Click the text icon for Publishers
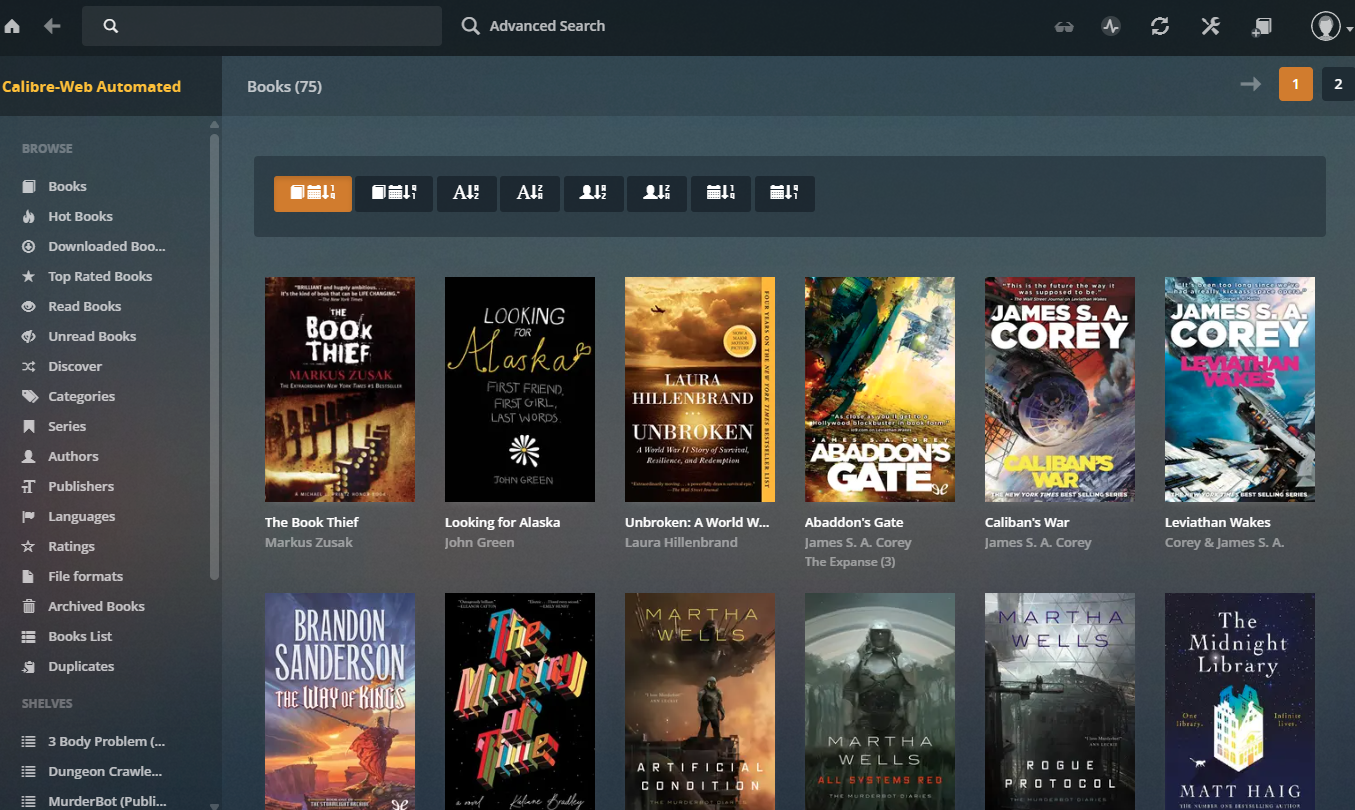This screenshot has width=1355, height=810. coord(29,486)
